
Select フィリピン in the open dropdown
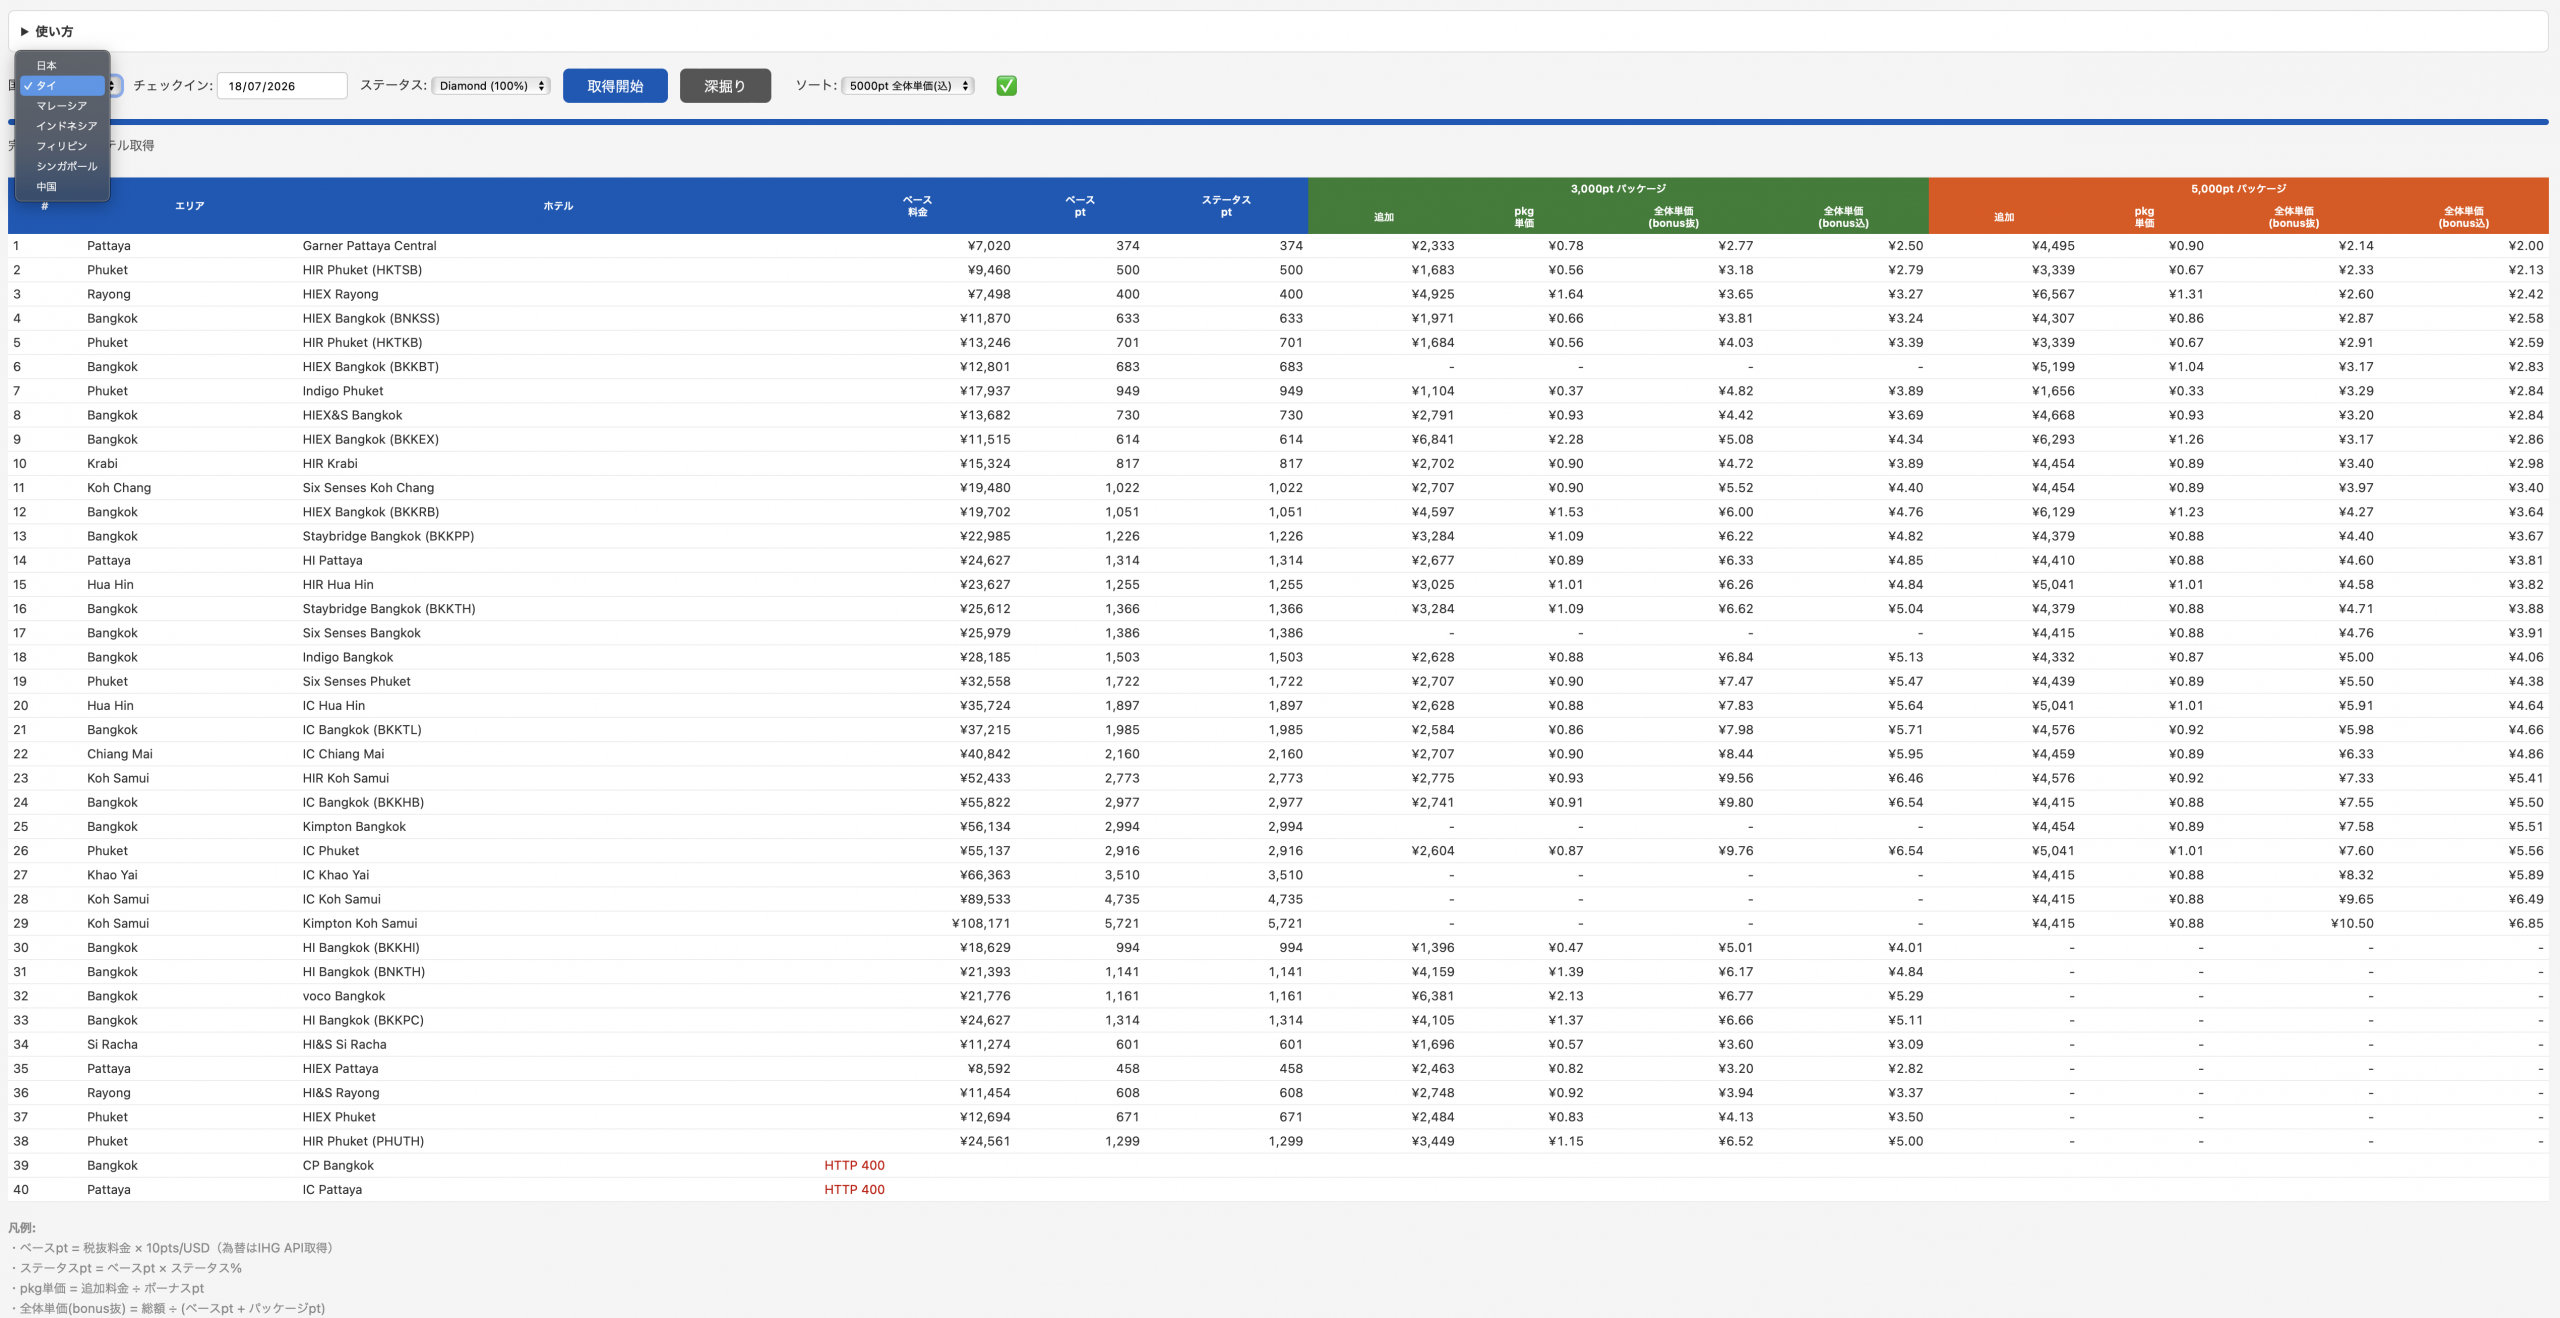(x=62, y=146)
